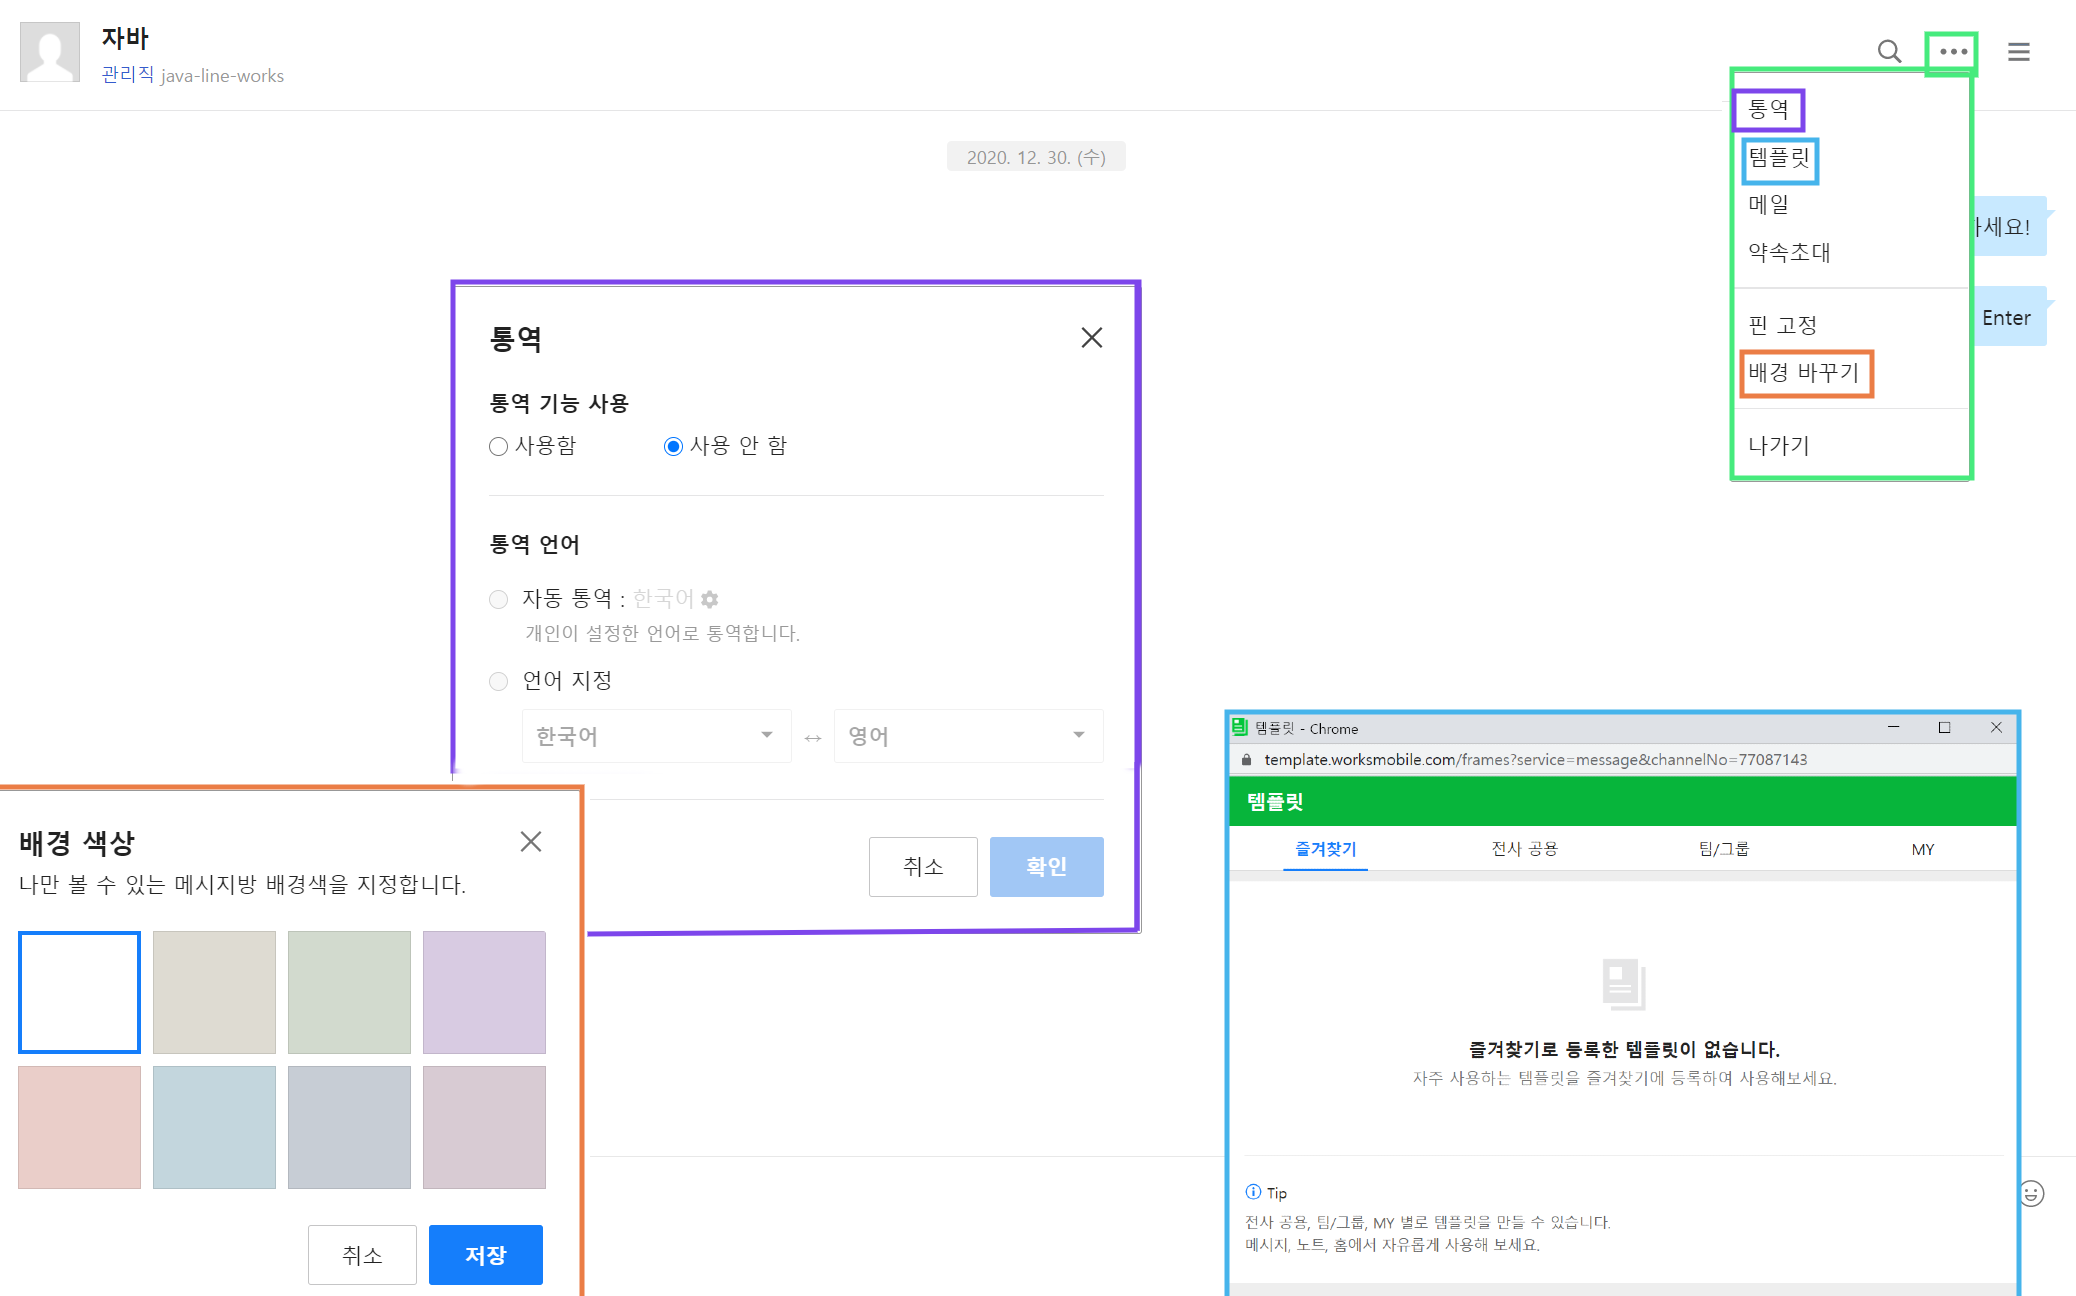Choose 배경 바꾸기 from the menu
This screenshot has height=1296, width=2076.
coord(1803,373)
